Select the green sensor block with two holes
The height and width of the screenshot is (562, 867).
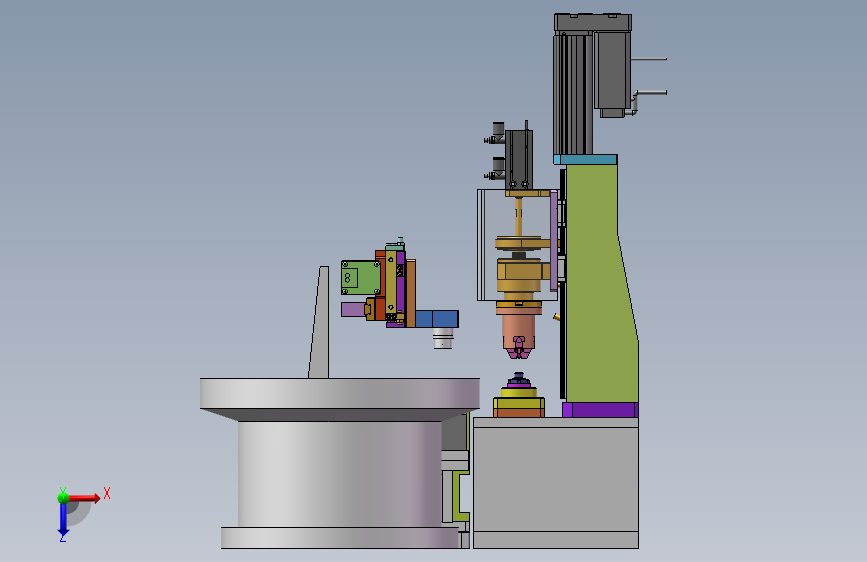[x=360, y=277]
